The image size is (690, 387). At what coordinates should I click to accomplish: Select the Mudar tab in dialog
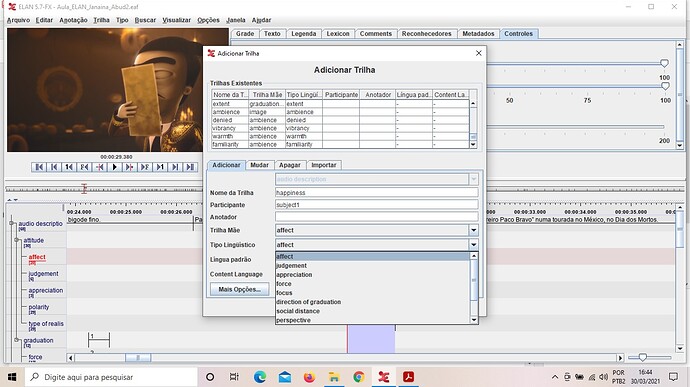pos(259,165)
